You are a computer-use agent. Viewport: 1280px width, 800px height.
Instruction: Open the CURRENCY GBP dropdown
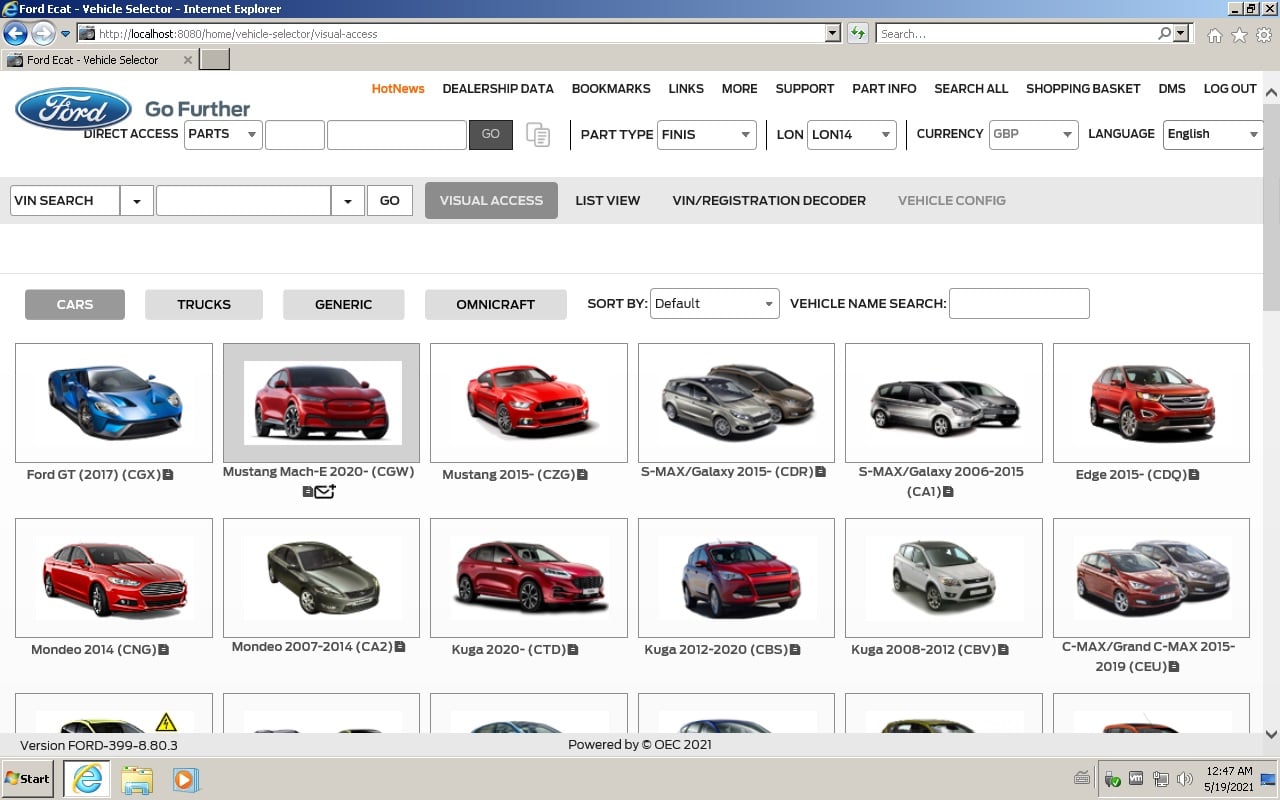tap(1033, 134)
